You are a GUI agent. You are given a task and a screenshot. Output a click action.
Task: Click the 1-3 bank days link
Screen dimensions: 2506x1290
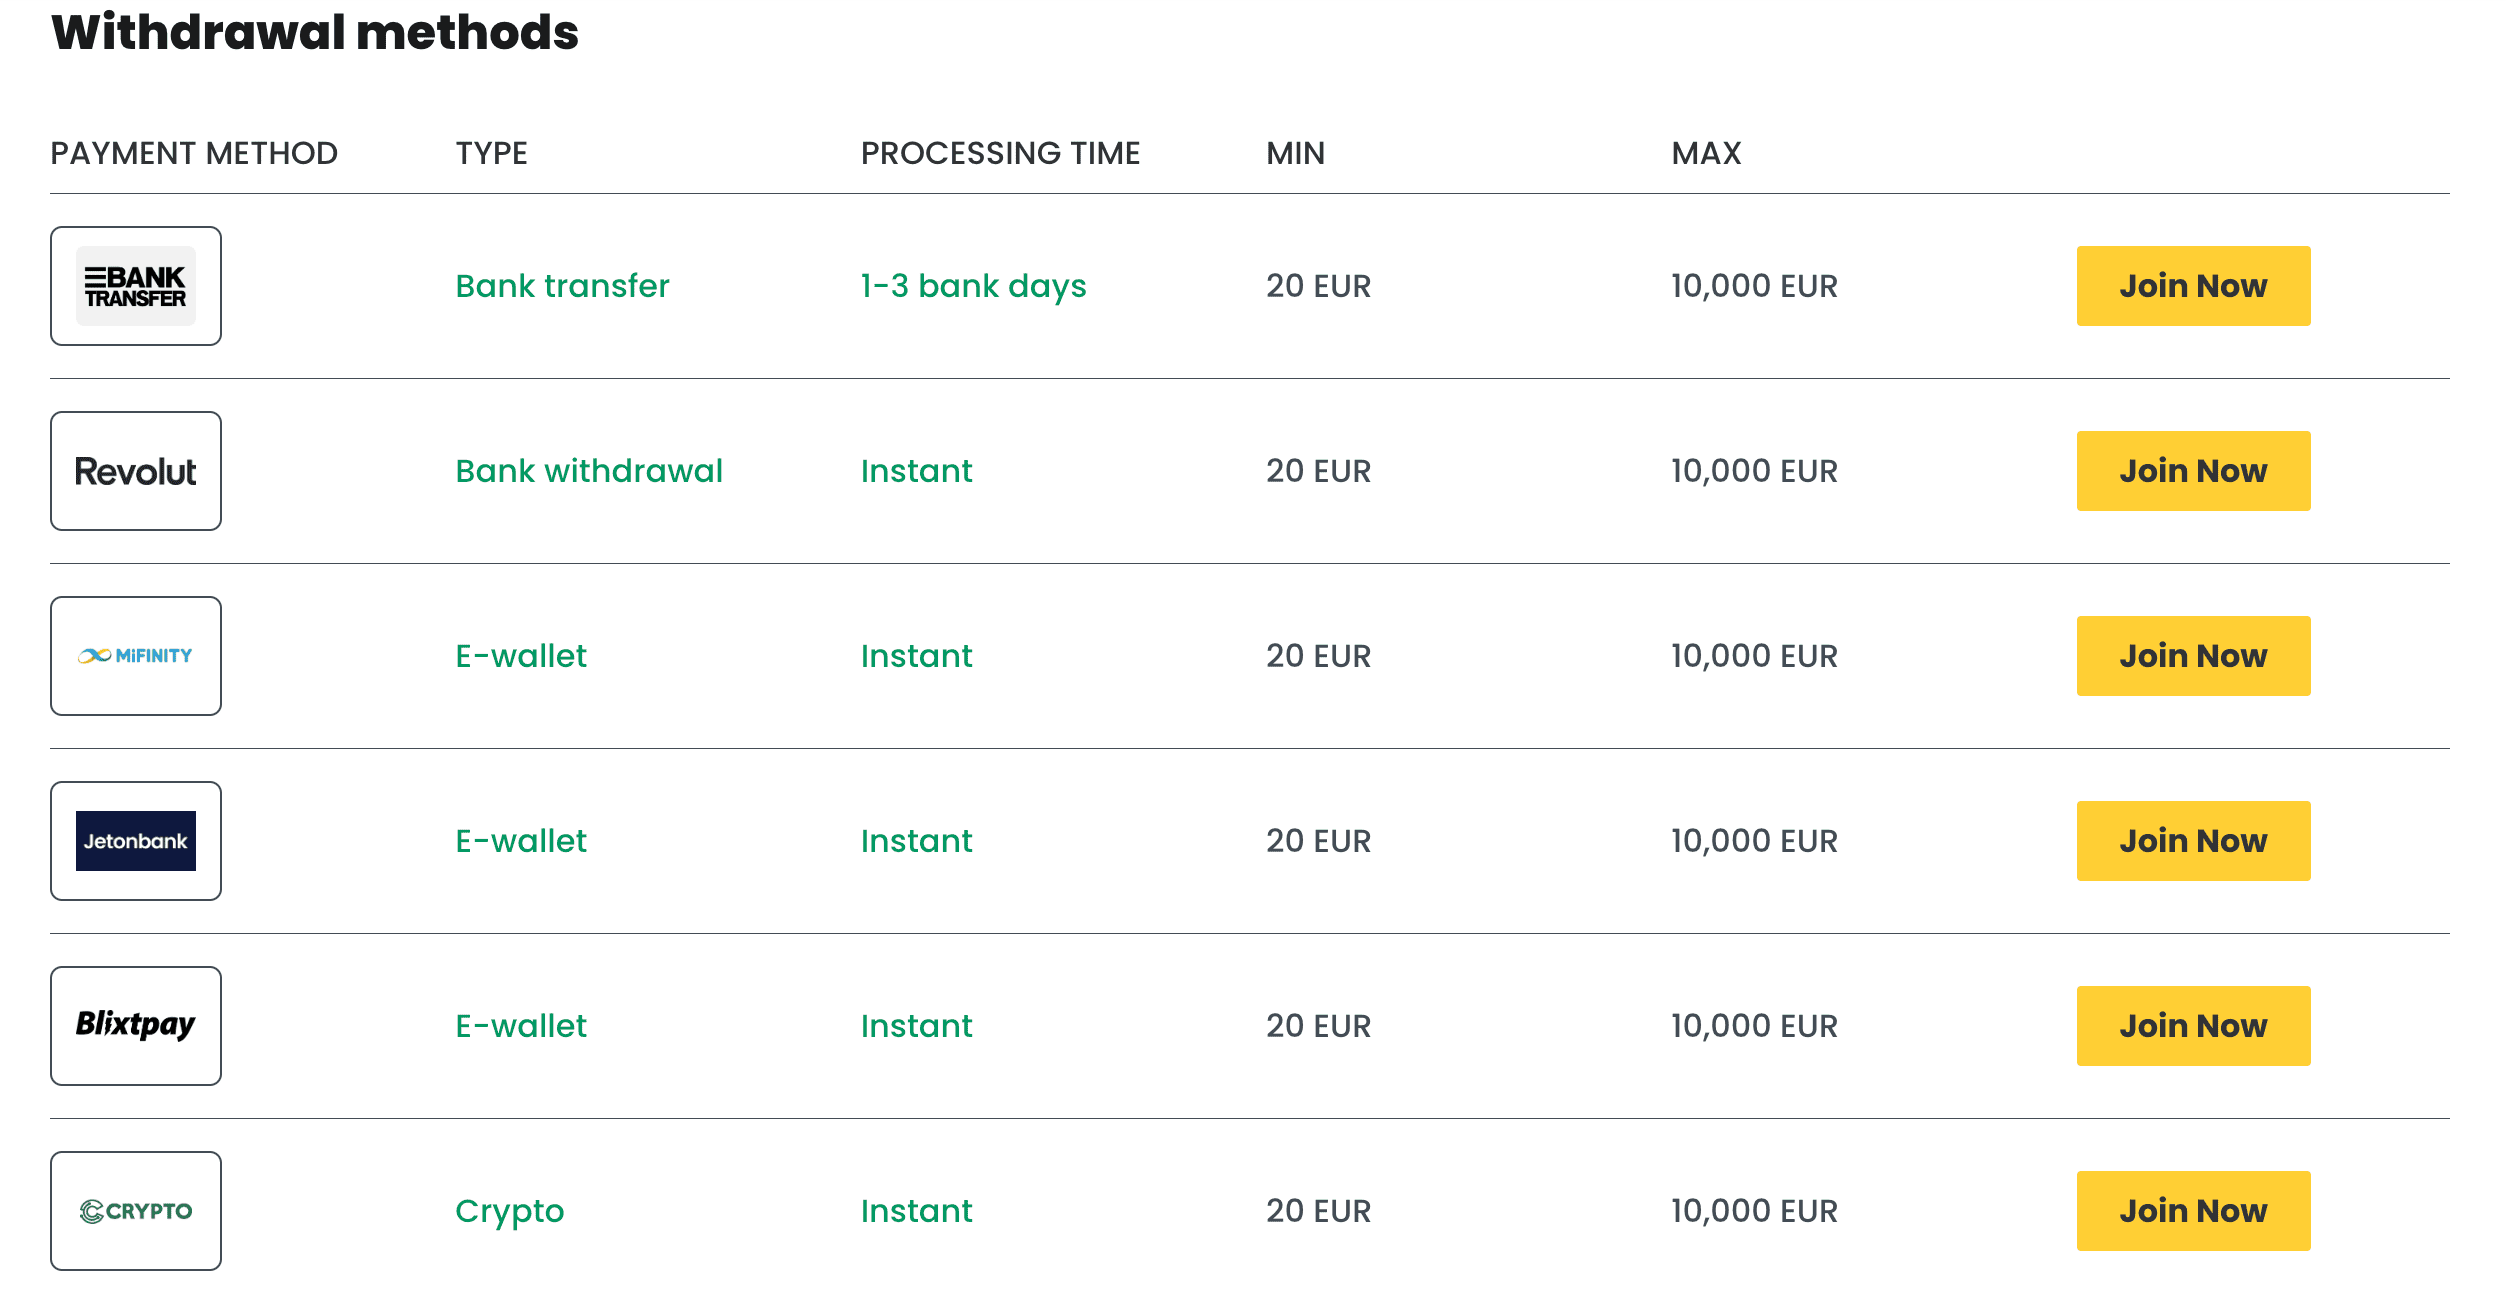[973, 287]
